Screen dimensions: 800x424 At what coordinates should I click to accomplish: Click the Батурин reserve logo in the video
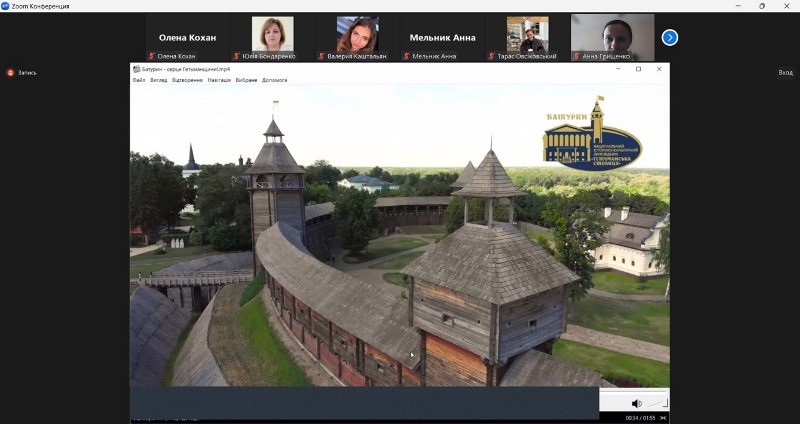tap(592, 134)
